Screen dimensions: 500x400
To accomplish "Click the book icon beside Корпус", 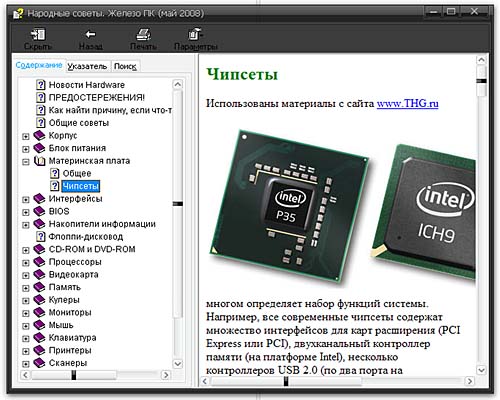I will pyautogui.click(x=39, y=135).
